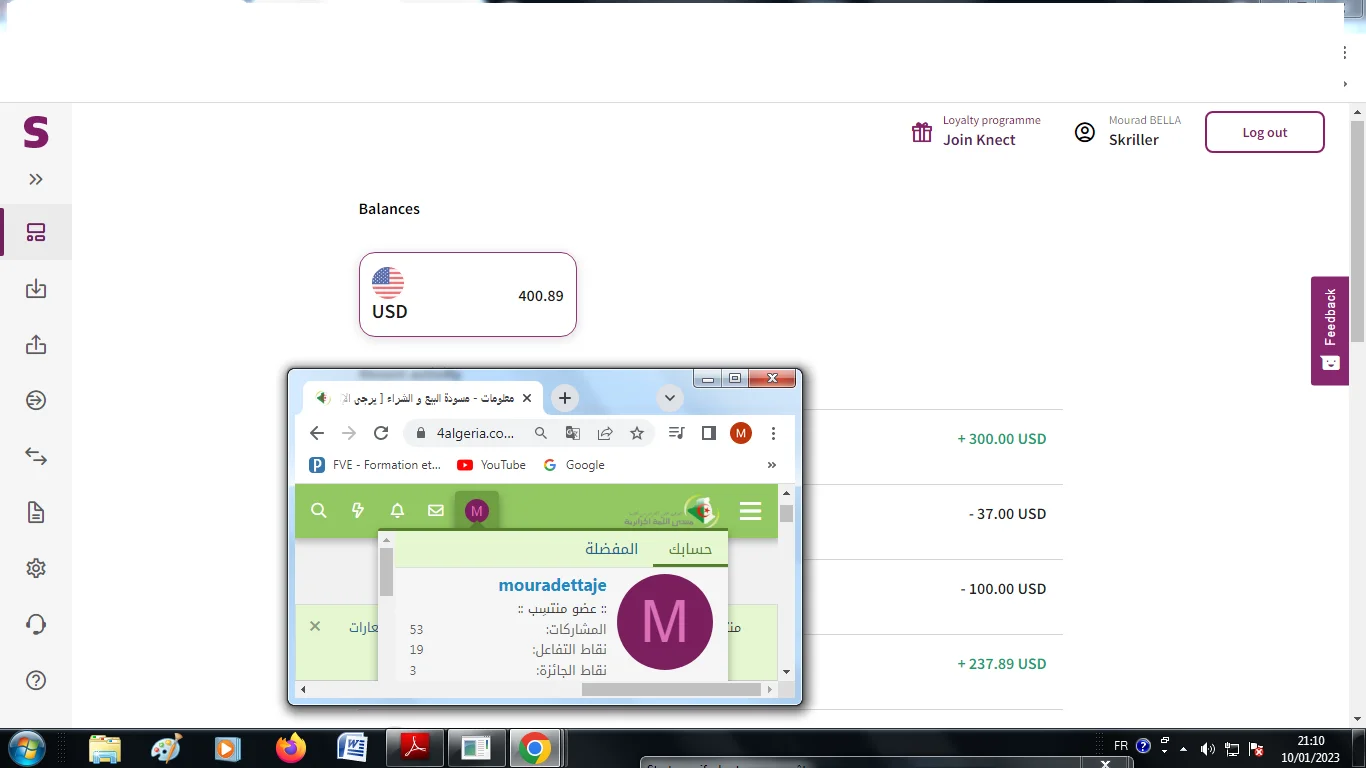The width and height of the screenshot is (1366, 768).
Task: Select the send money arrow-circle icon
Action: (x=36, y=401)
